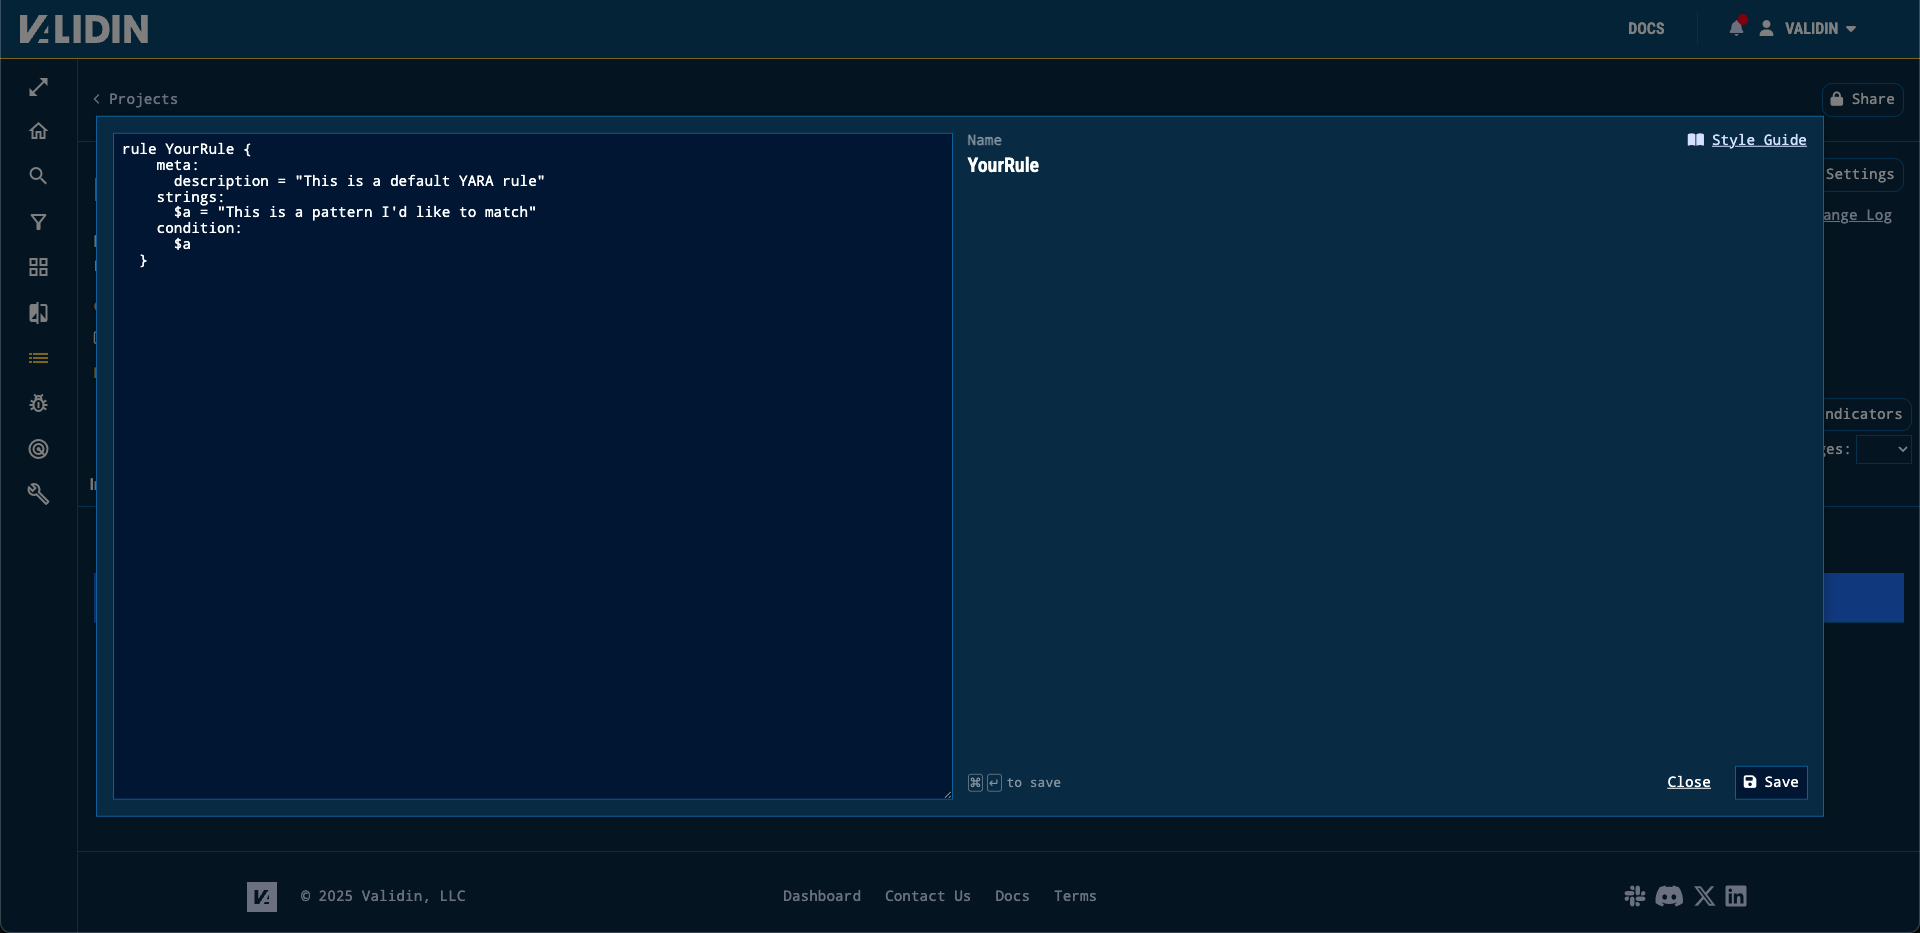Save the YARA rule

[1770, 782]
